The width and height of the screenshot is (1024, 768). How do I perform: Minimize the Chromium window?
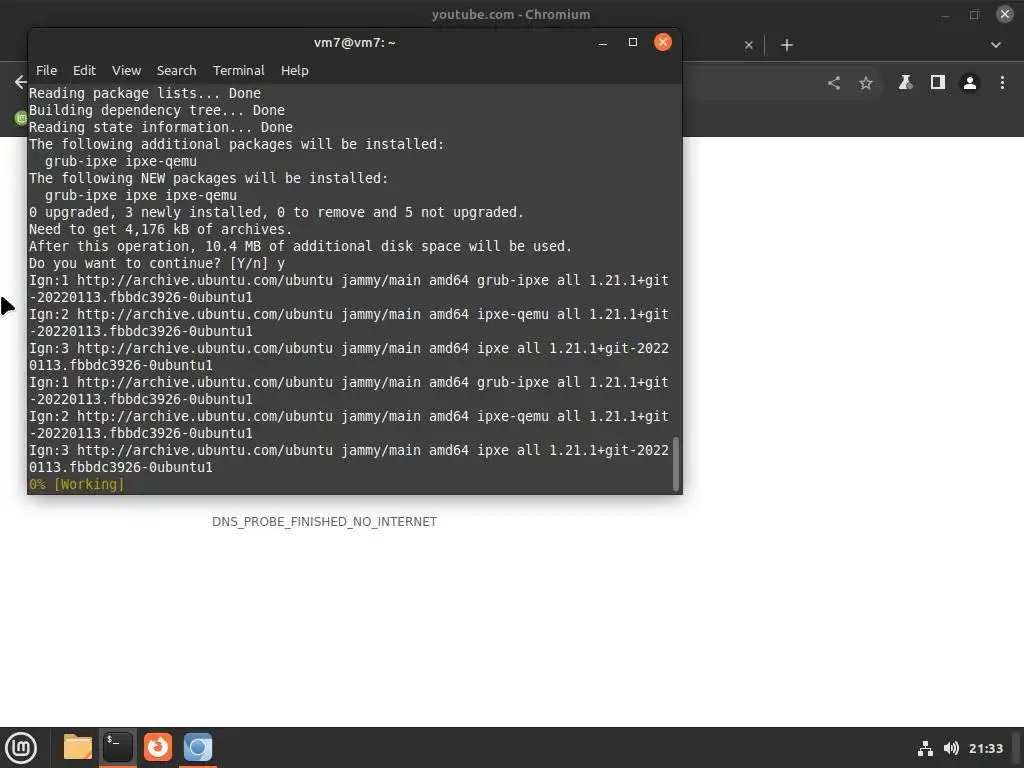pyautogui.click(x=945, y=14)
